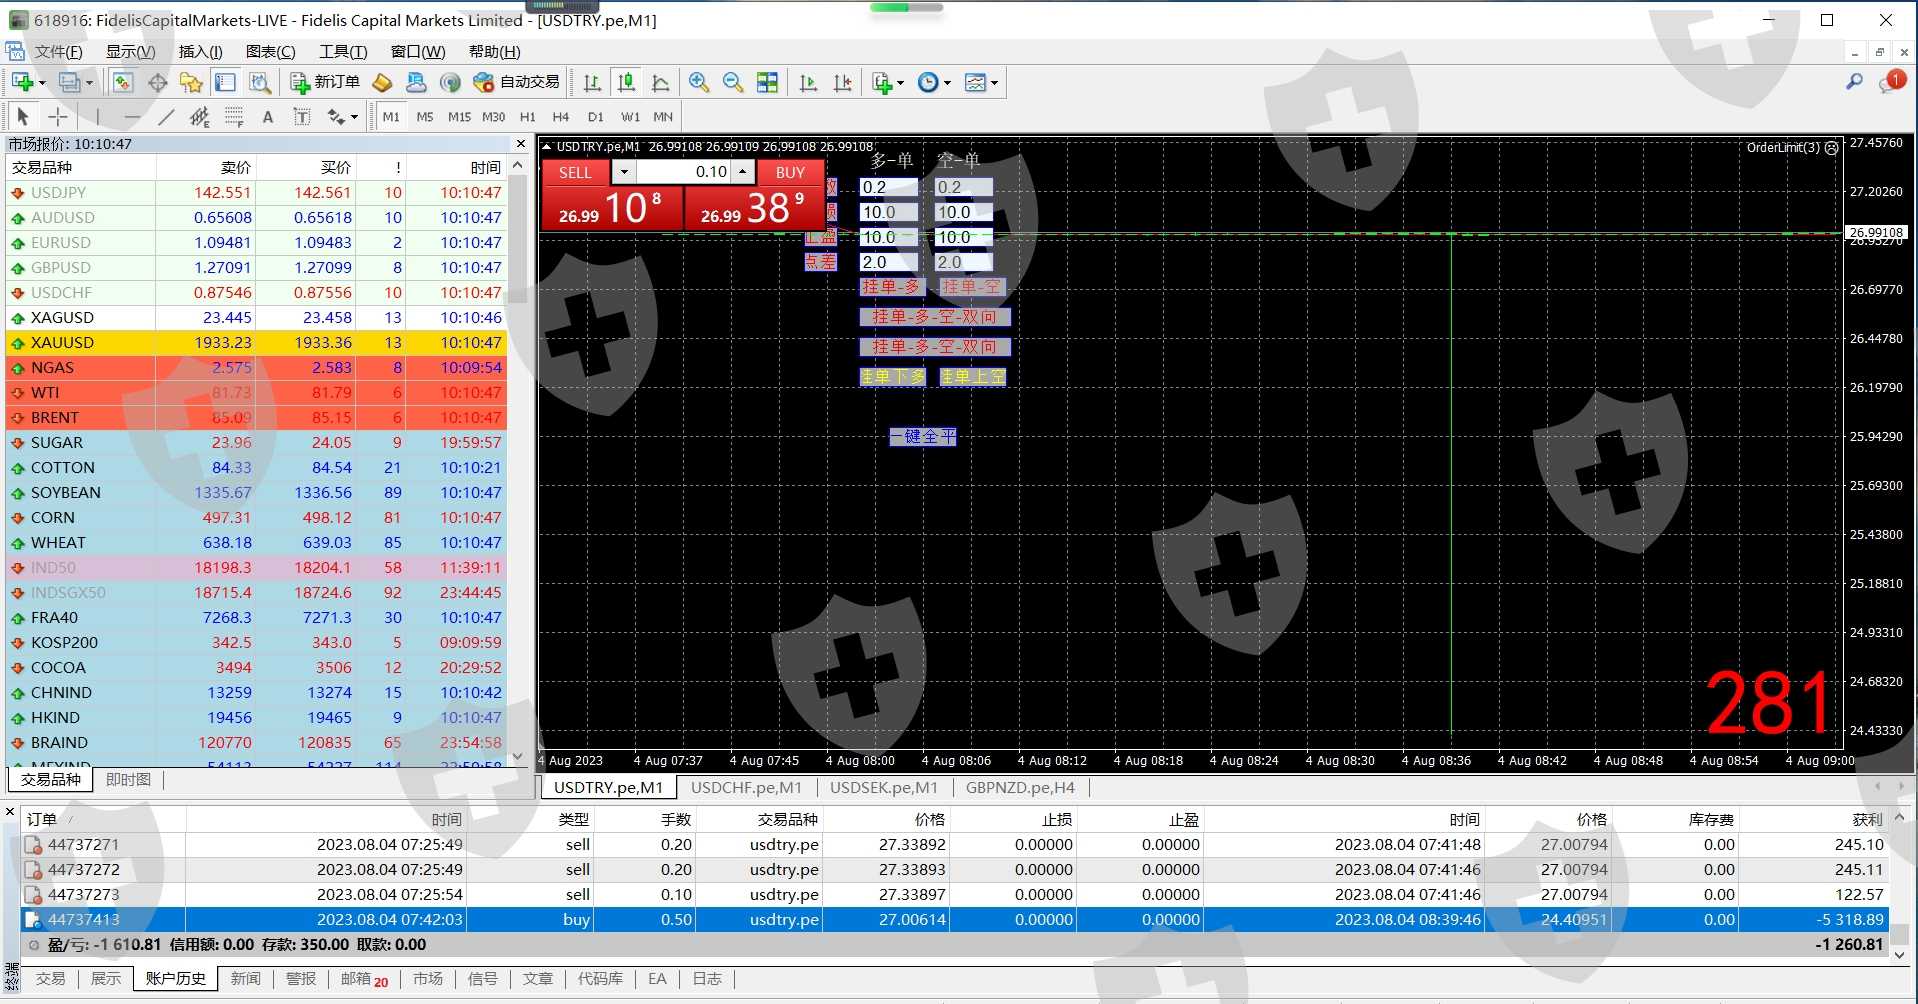Select the line chart icon
This screenshot has width=1918, height=1004.
point(660,83)
